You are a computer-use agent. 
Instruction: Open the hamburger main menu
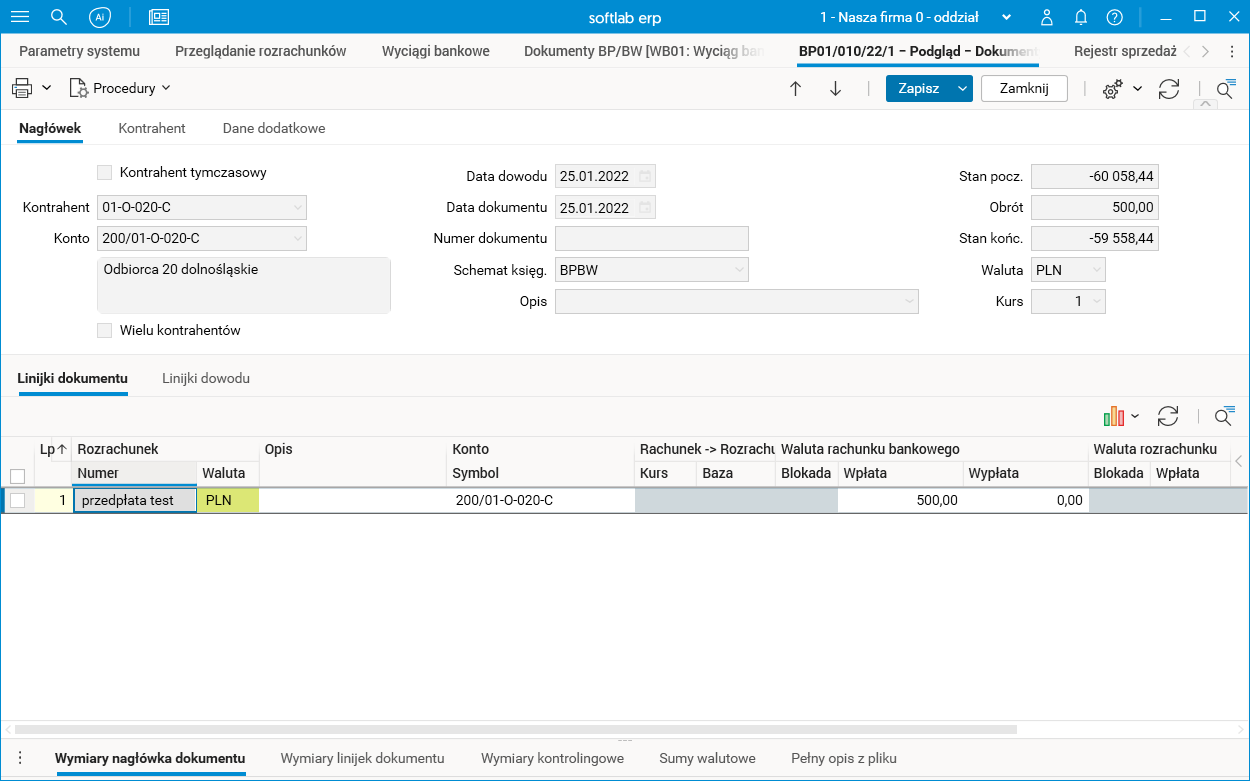point(20,17)
